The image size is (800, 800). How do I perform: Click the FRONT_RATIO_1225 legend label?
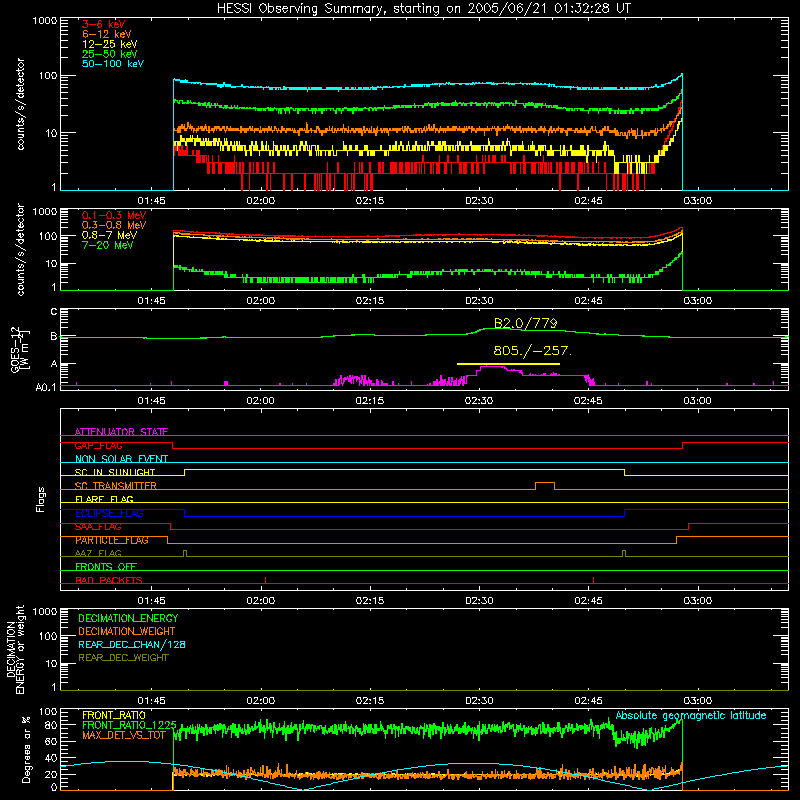point(129,725)
